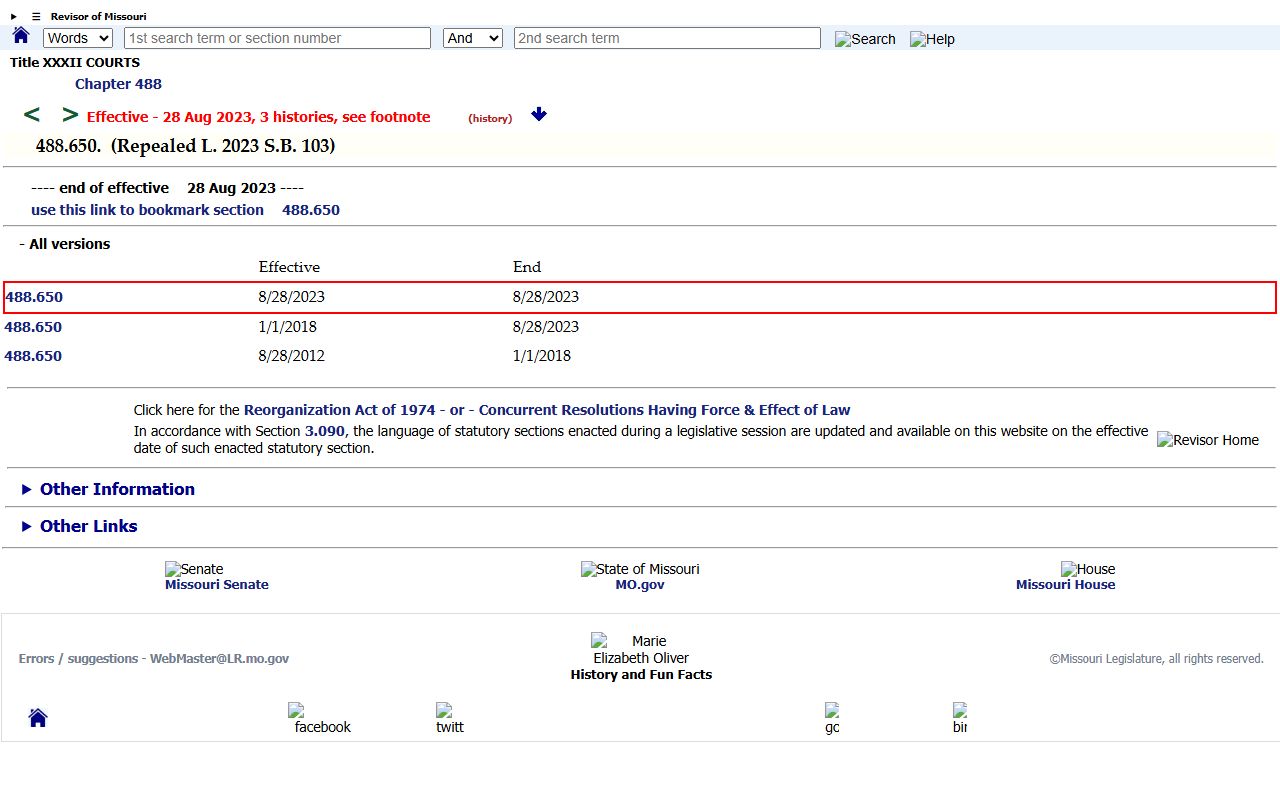Open the small (history) link

click(x=490, y=118)
